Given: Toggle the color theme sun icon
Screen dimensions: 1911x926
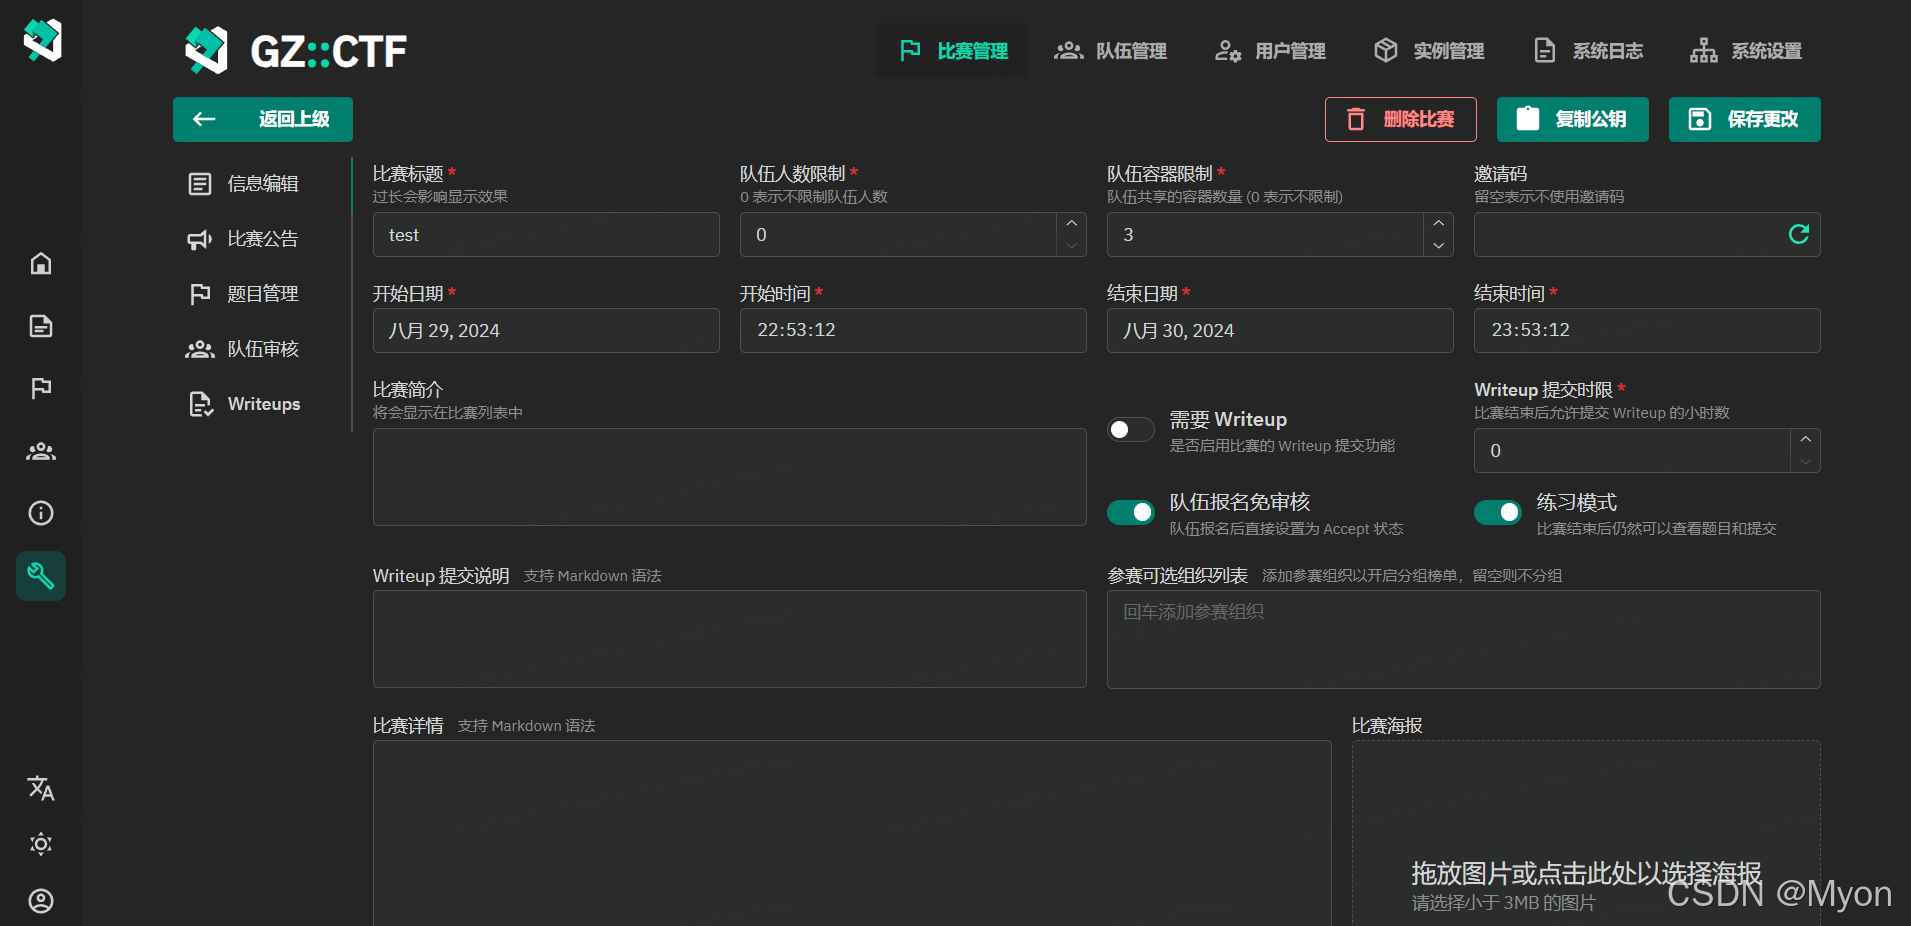Looking at the screenshot, I should click(x=41, y=844).
